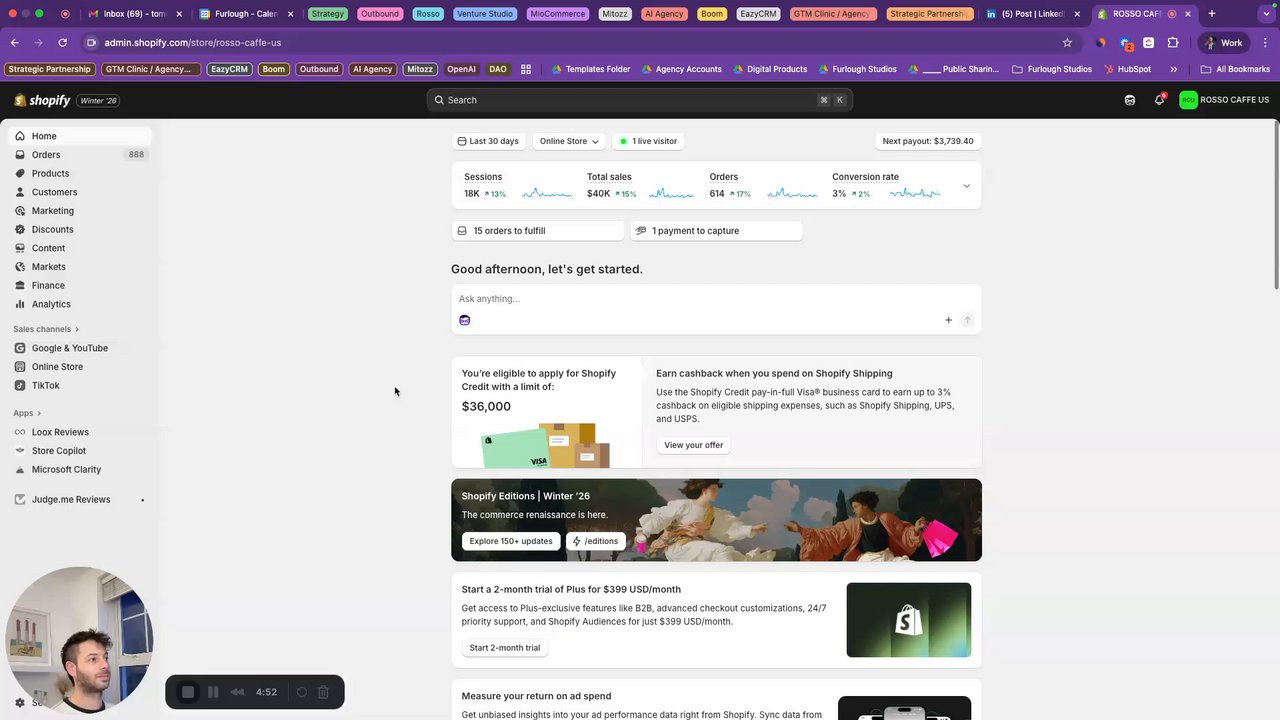
Task: Open 15 orders to fulfill
Action: coord(538,231)
